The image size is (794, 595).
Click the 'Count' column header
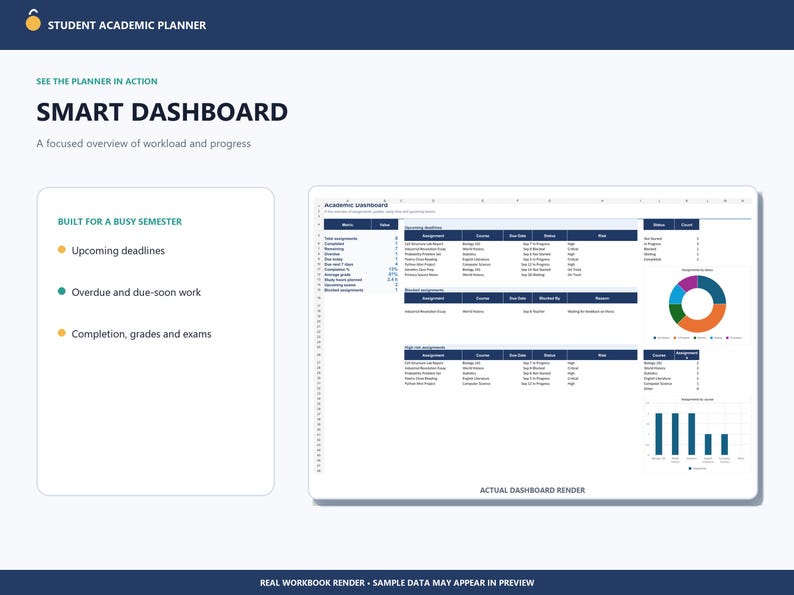687,224
